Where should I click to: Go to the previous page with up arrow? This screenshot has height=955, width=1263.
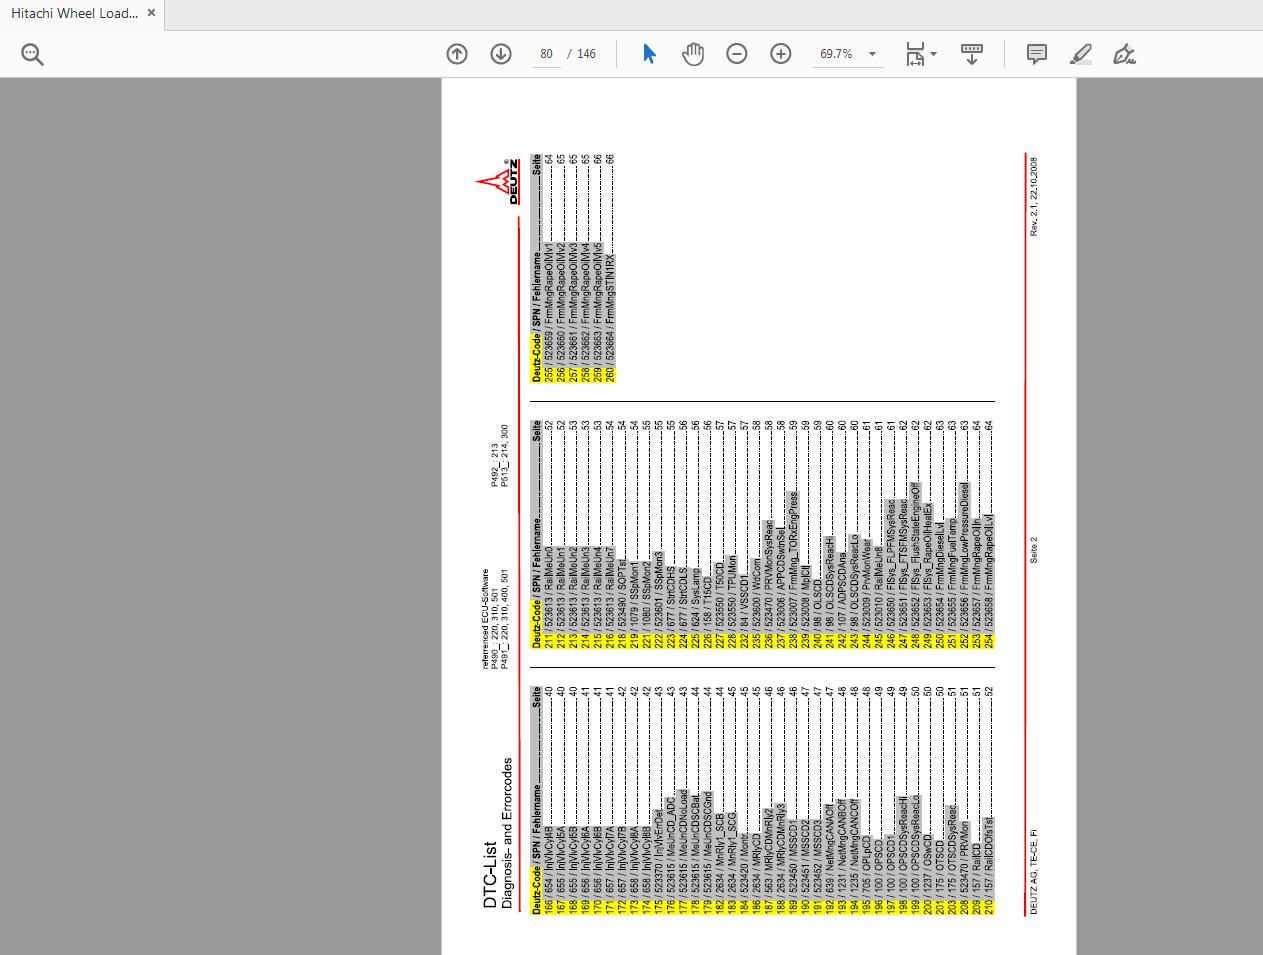[x=457, y=54]
